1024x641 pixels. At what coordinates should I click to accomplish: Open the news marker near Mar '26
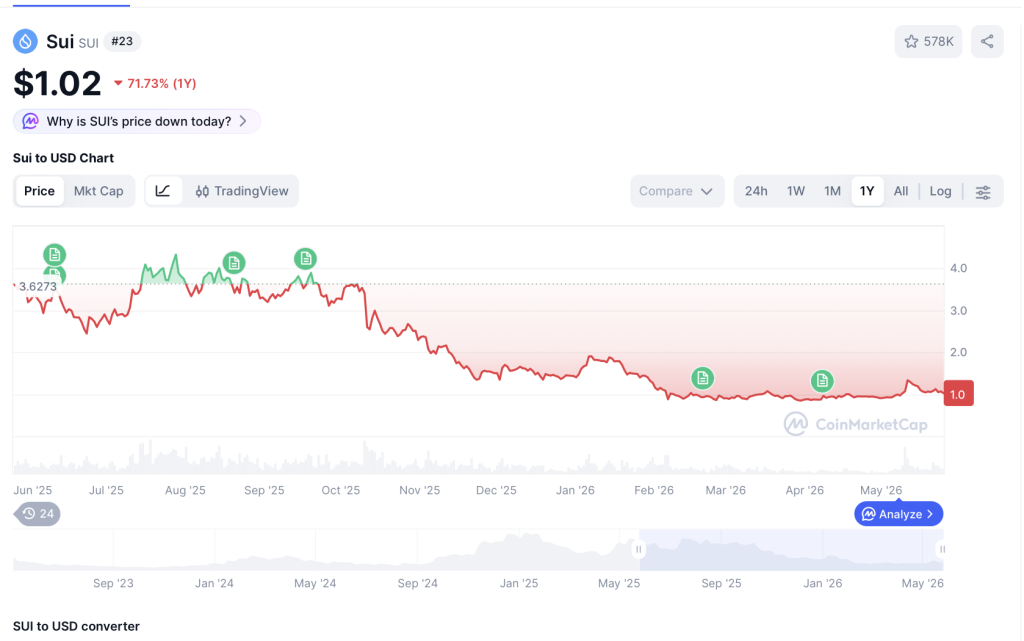click(x=702, y=378)
